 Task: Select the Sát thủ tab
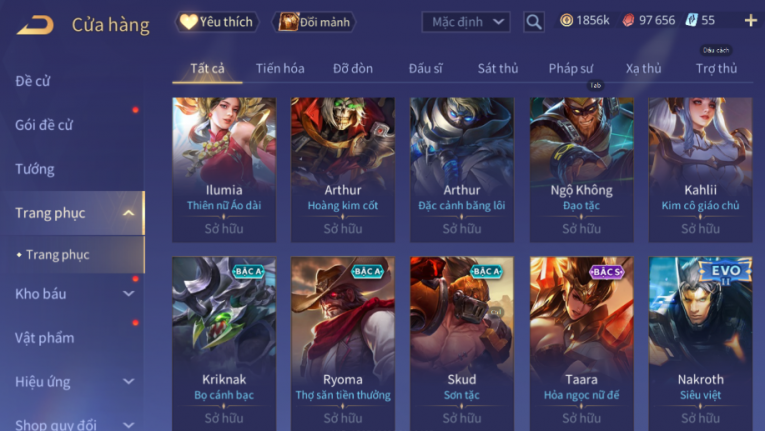pyautogui.click(x=498, y=68)
